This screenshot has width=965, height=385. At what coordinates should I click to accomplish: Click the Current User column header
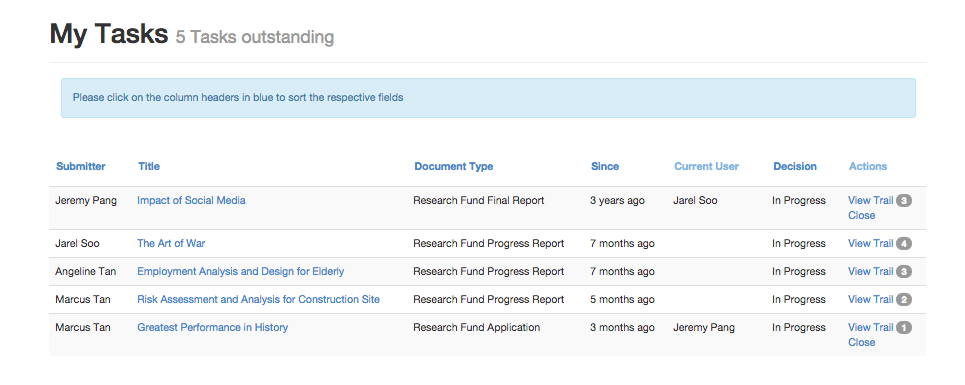(707, 166)
